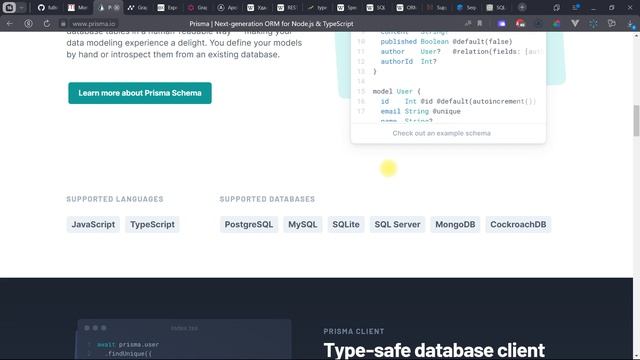Screen dimensions: 640x360
Task: Click the 'SUPPORTED DATABASES' heading
Action: pyautogui.click(x=267, y=199)
